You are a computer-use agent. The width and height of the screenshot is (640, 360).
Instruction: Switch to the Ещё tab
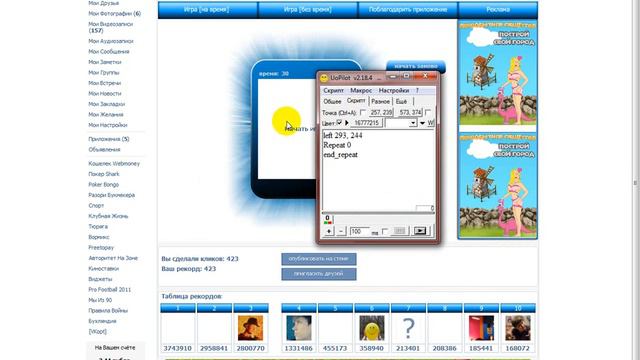[402, 102]
